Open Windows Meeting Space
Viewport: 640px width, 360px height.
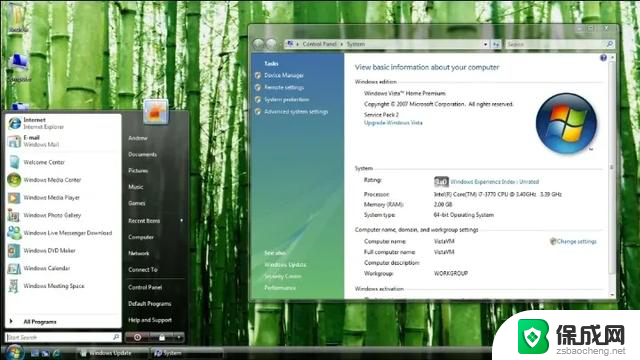coord(63,286)
